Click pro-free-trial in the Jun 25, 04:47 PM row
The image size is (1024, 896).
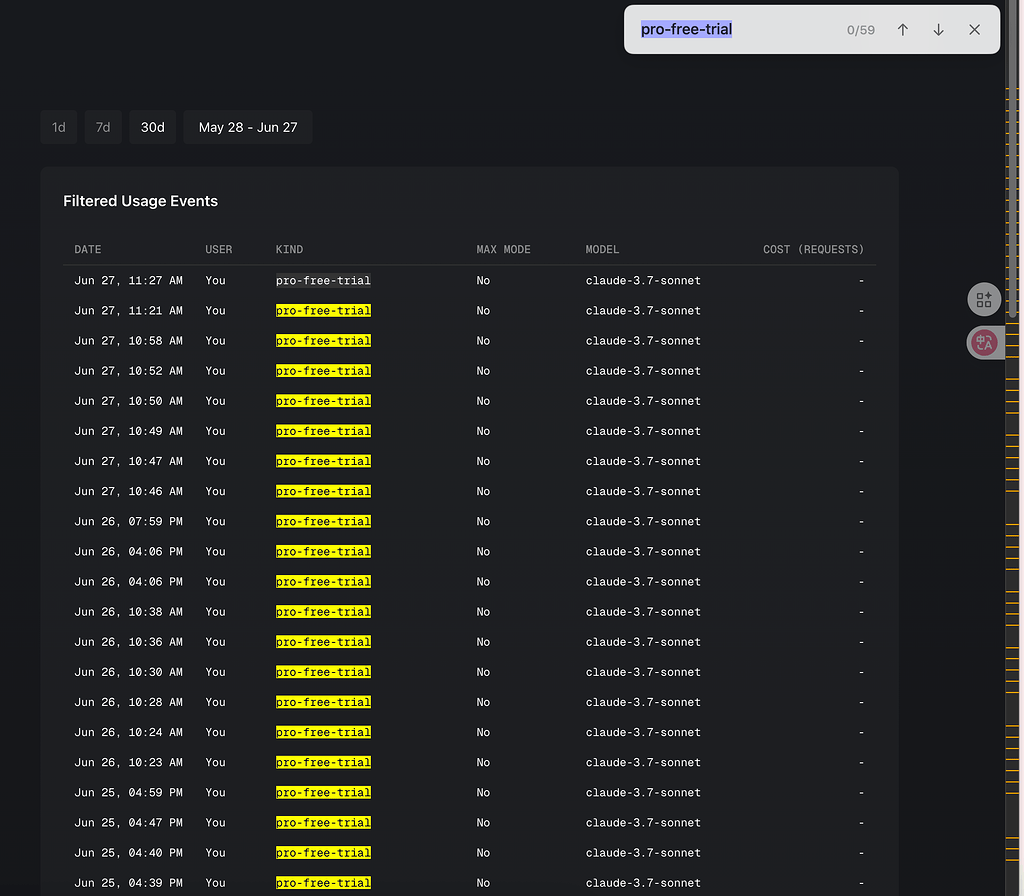coord(323,823)
